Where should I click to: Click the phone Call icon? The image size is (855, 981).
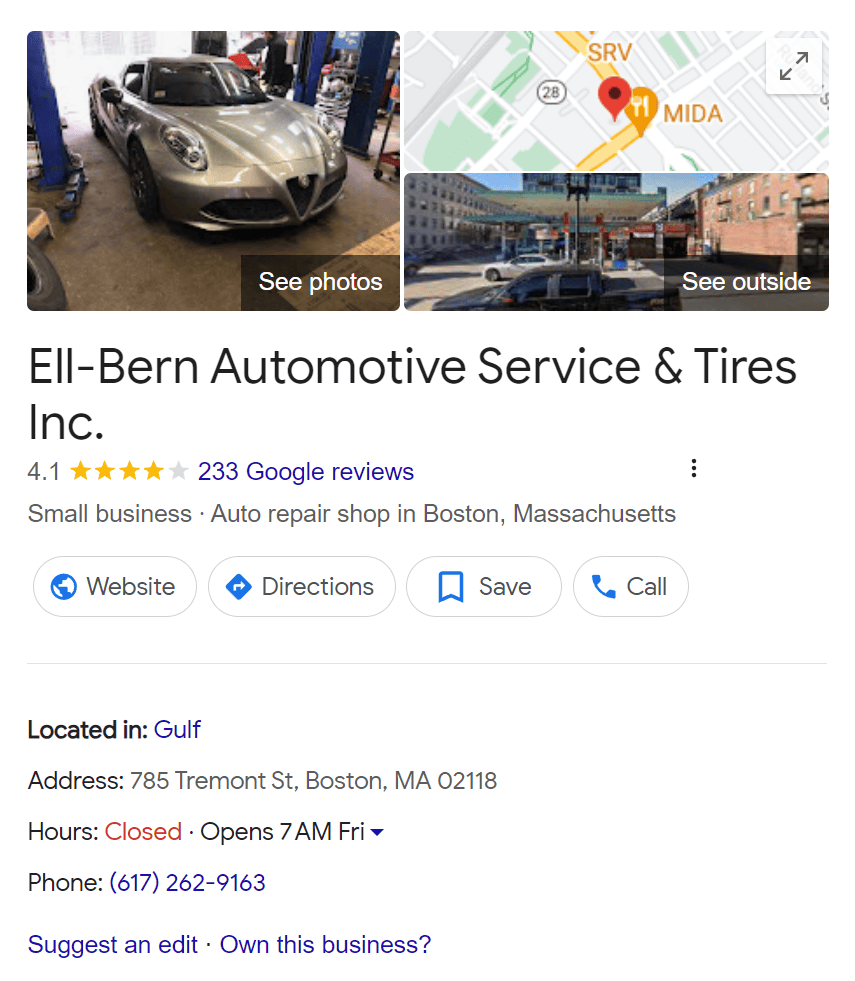[604, 587]
